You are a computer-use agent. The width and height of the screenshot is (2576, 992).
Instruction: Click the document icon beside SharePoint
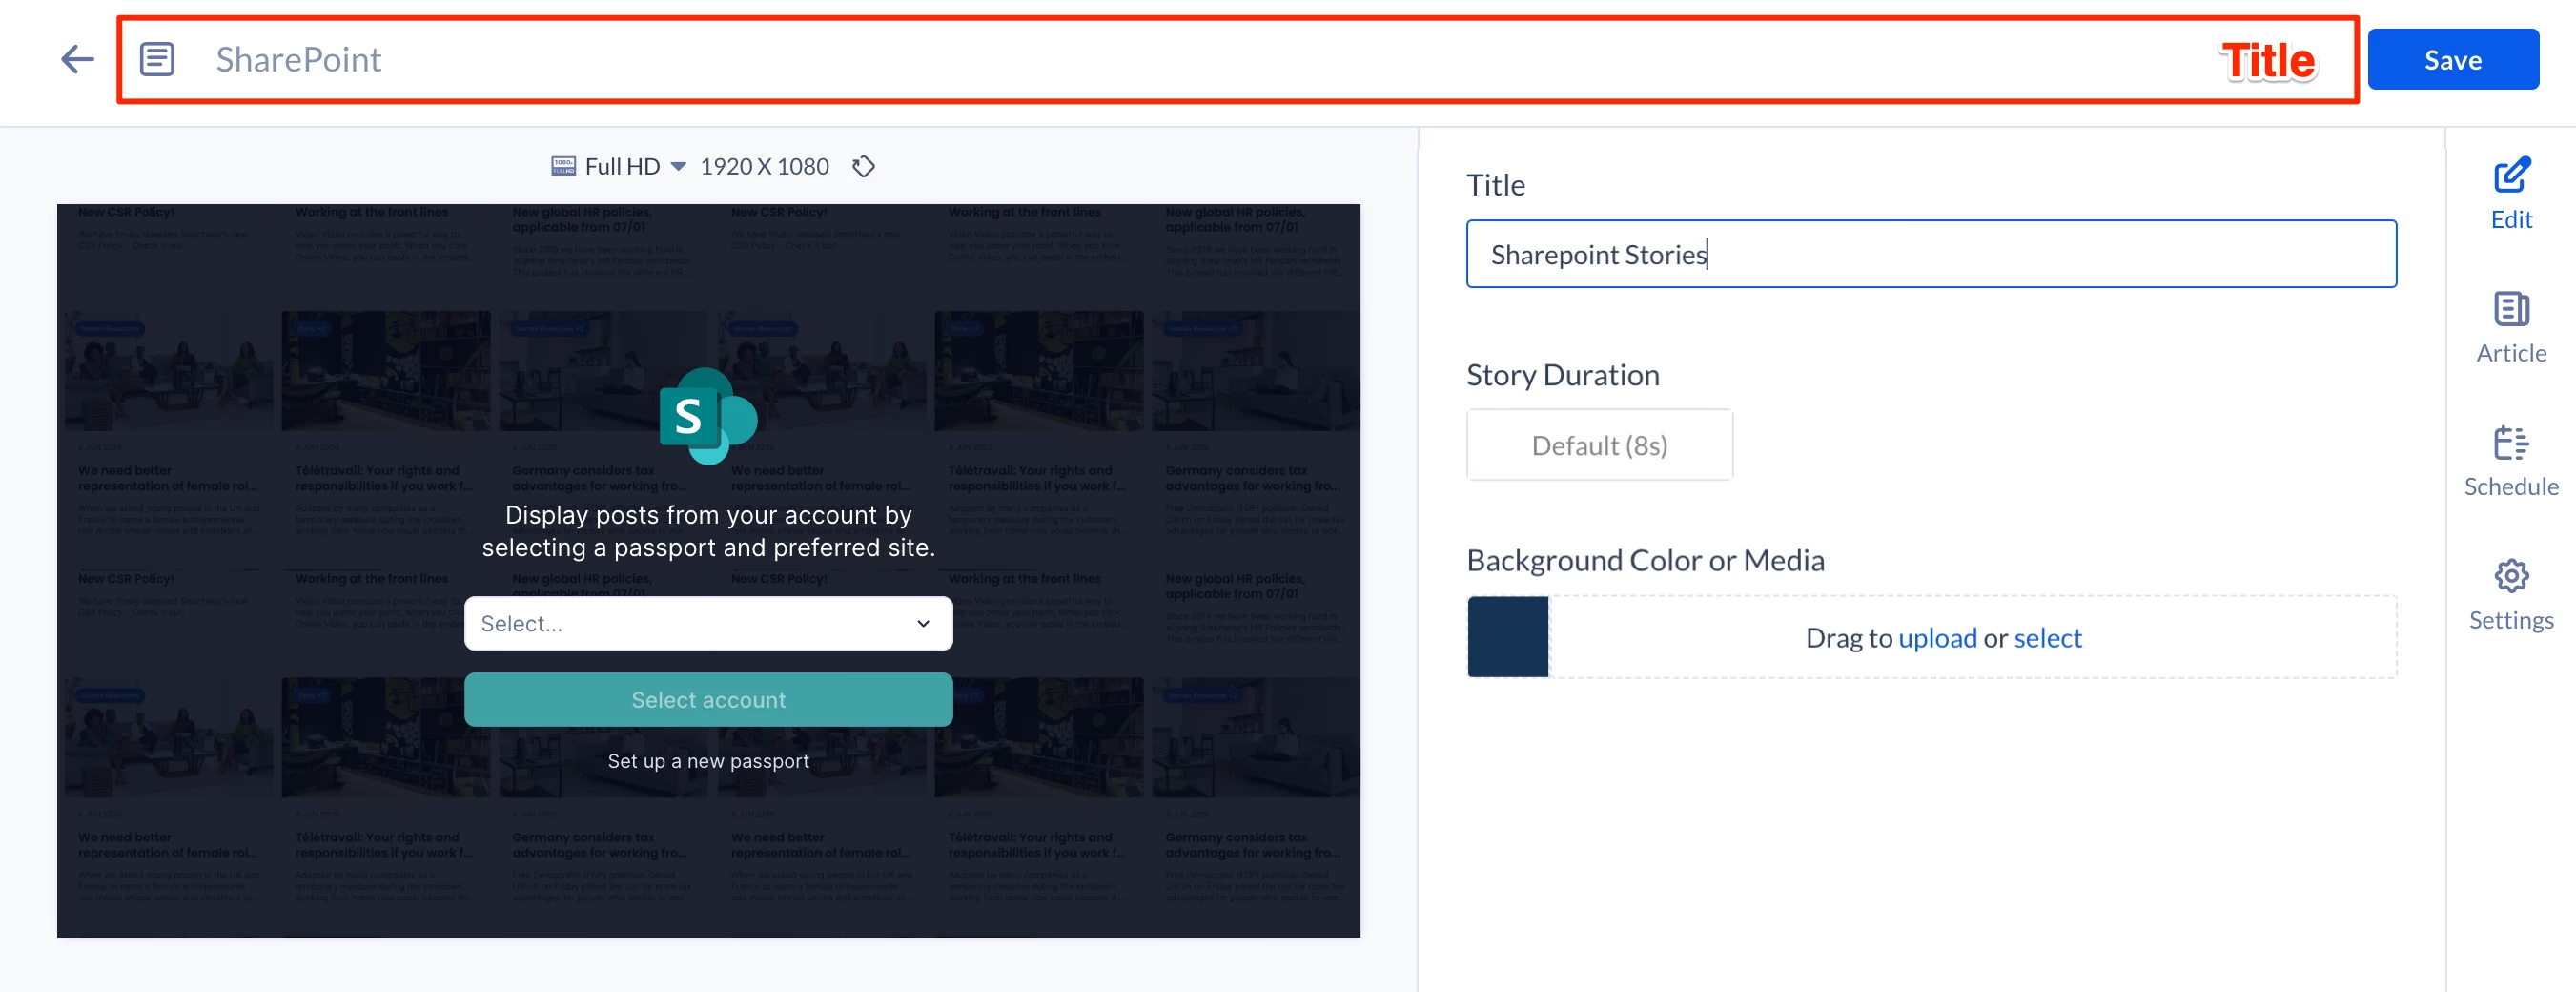tap(157, 60)
